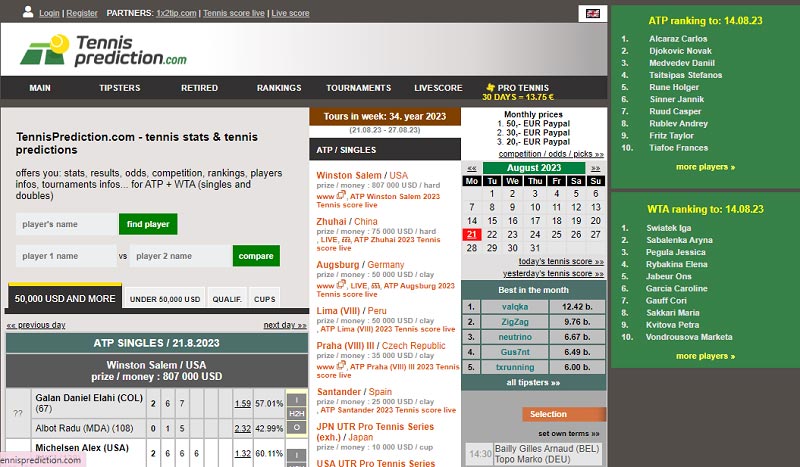Image resolution: width=800 pixels, height=467 pixels.
Task: Go to previous month in calendar
Action: click(471, 168)
